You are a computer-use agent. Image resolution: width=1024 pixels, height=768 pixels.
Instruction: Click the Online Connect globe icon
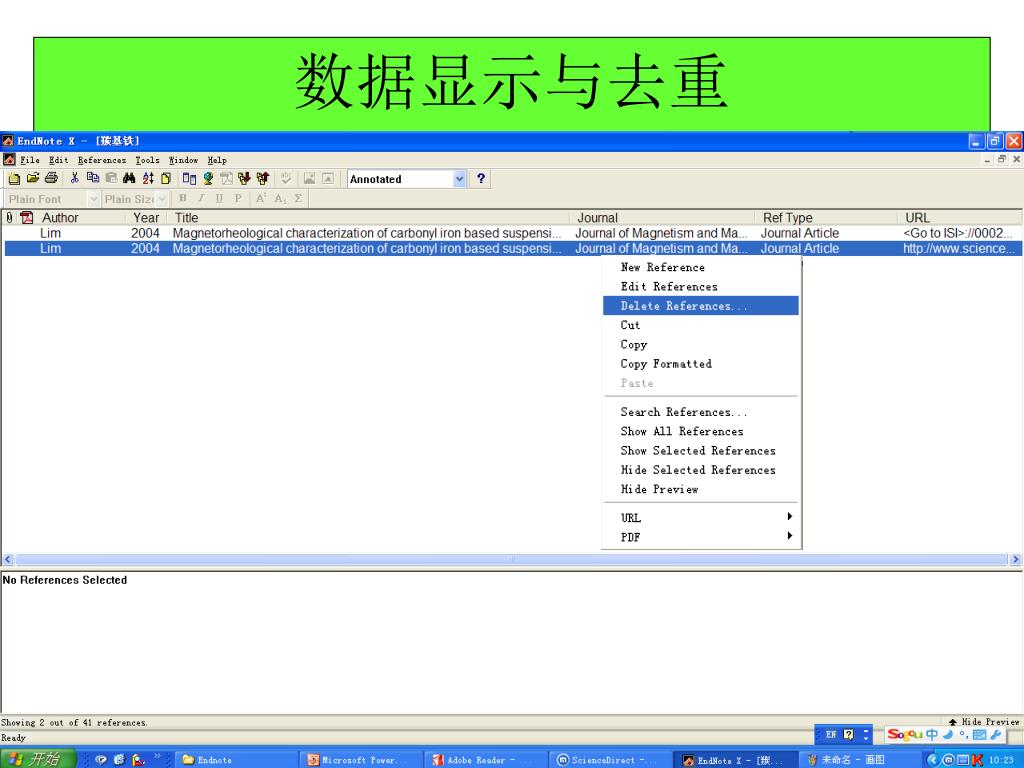coord(208,178)
